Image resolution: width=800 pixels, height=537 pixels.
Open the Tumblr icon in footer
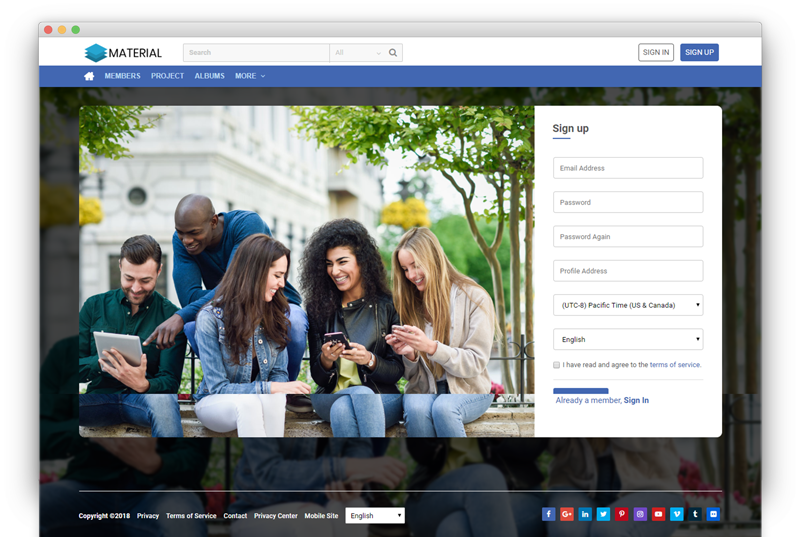coord(695,514)
